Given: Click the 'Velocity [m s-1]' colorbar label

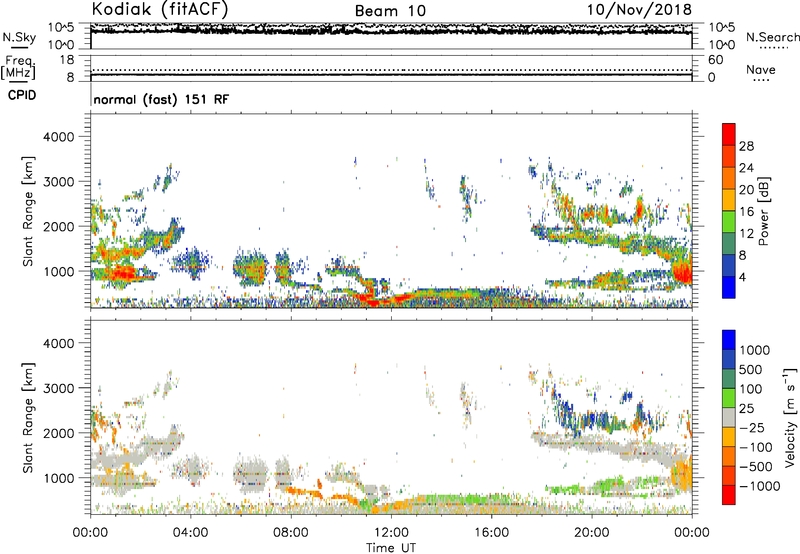Looking at the screenshot, I should (790, 417).
